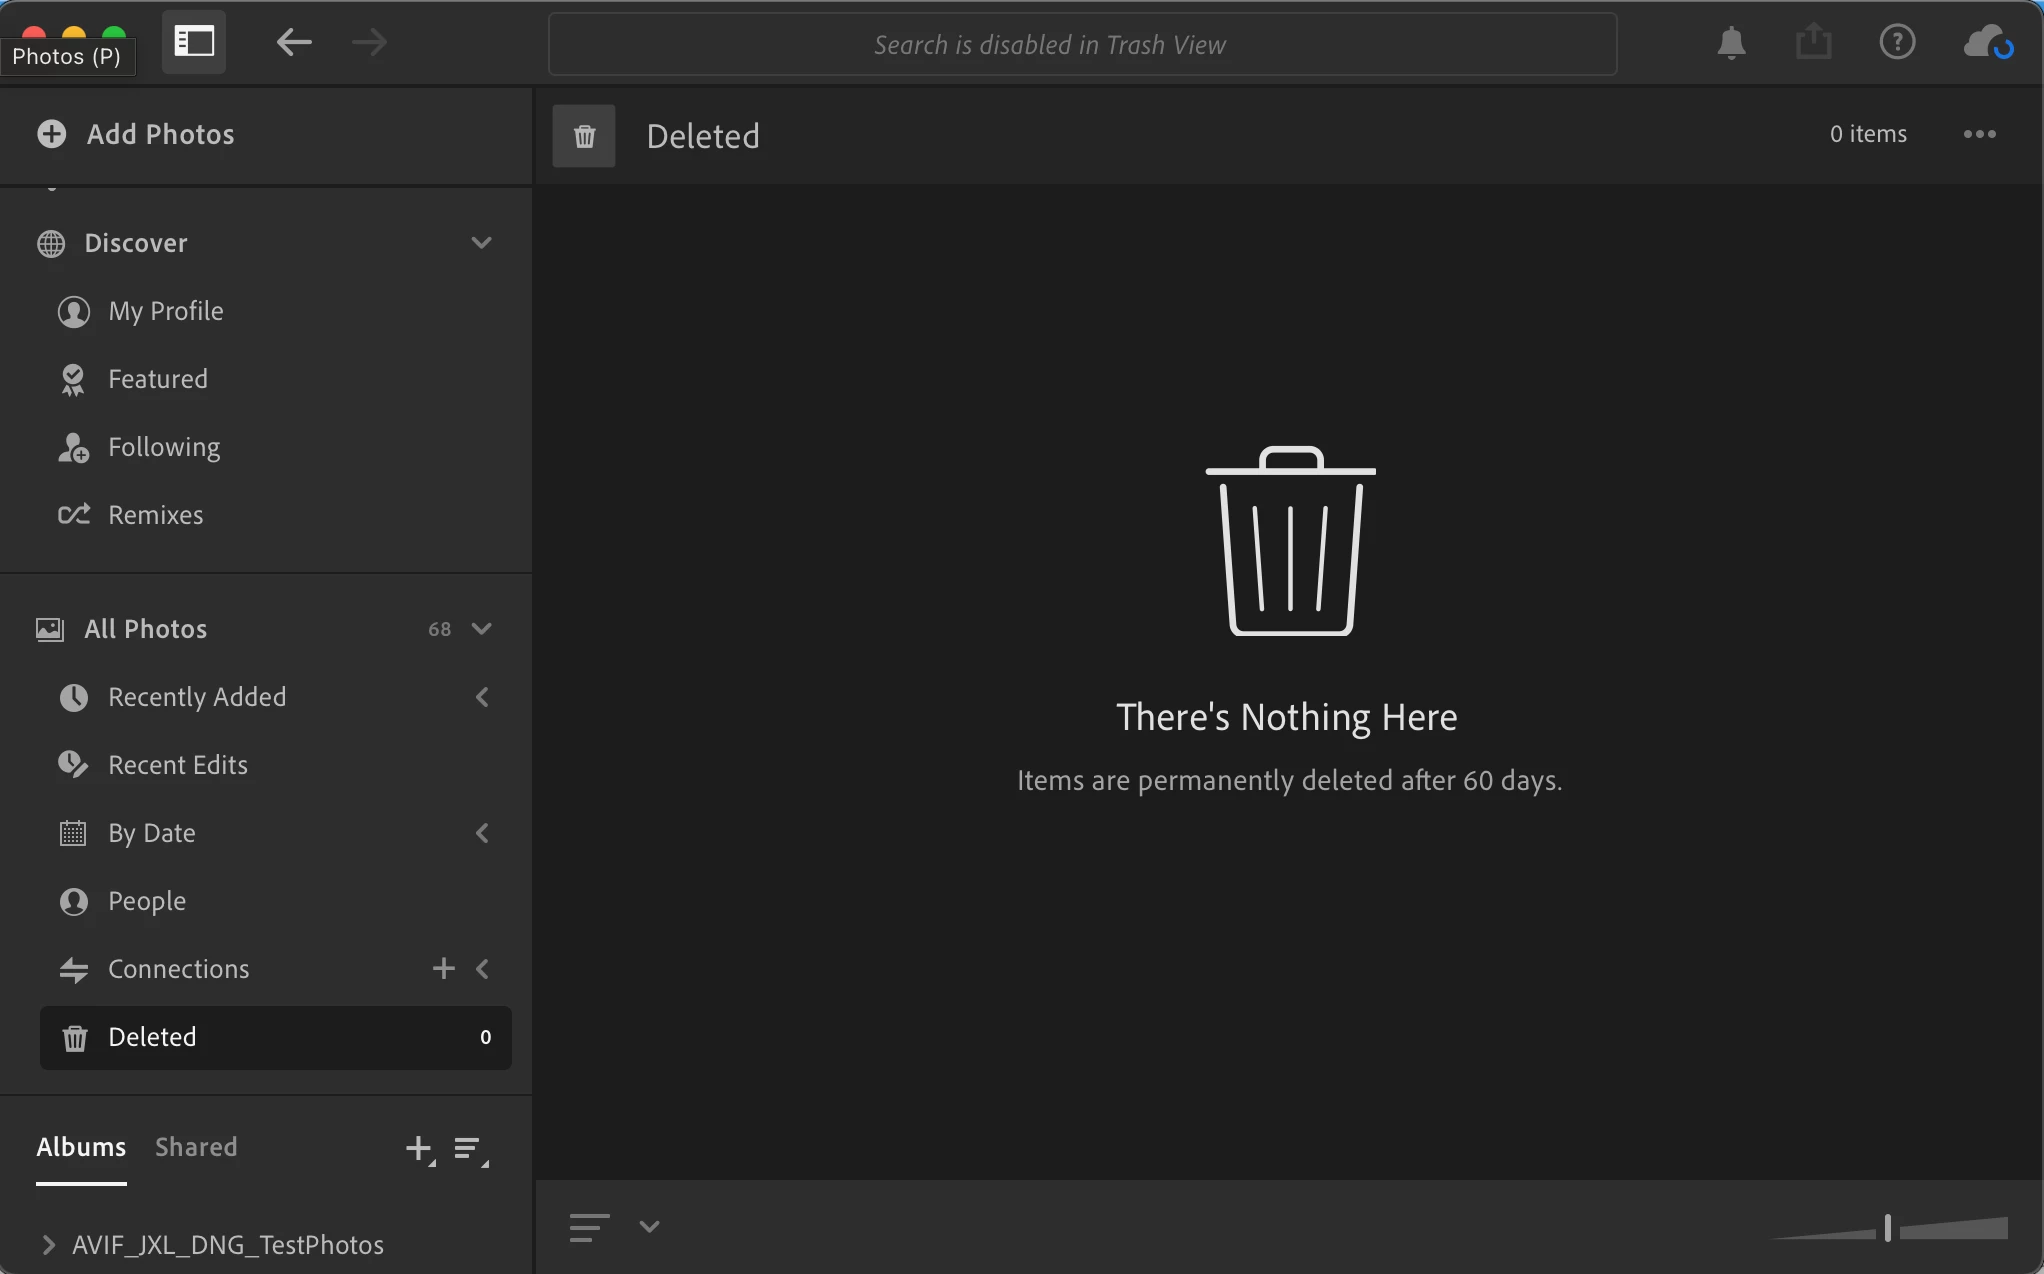Screen dimensions: 2044x1274
Task: Expand the Recently Added chevron
Action: [x=482, y=697]
